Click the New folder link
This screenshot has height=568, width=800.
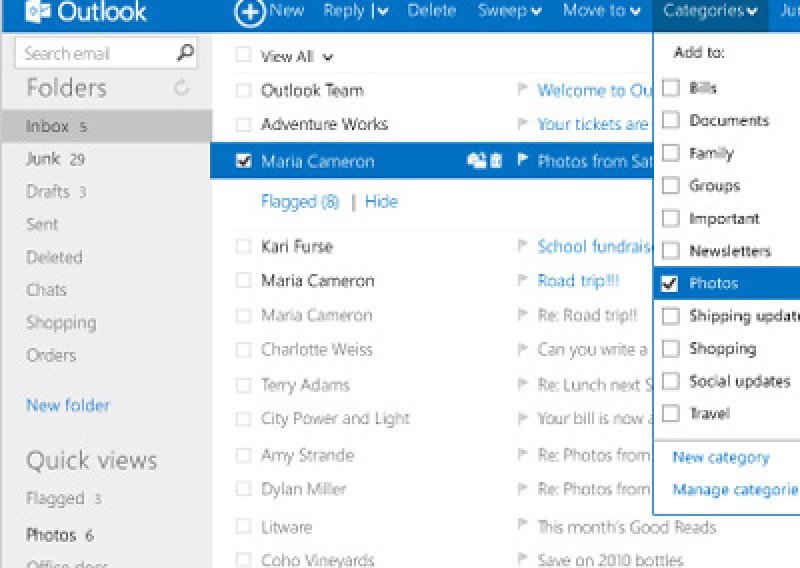(x=68, y=405)
